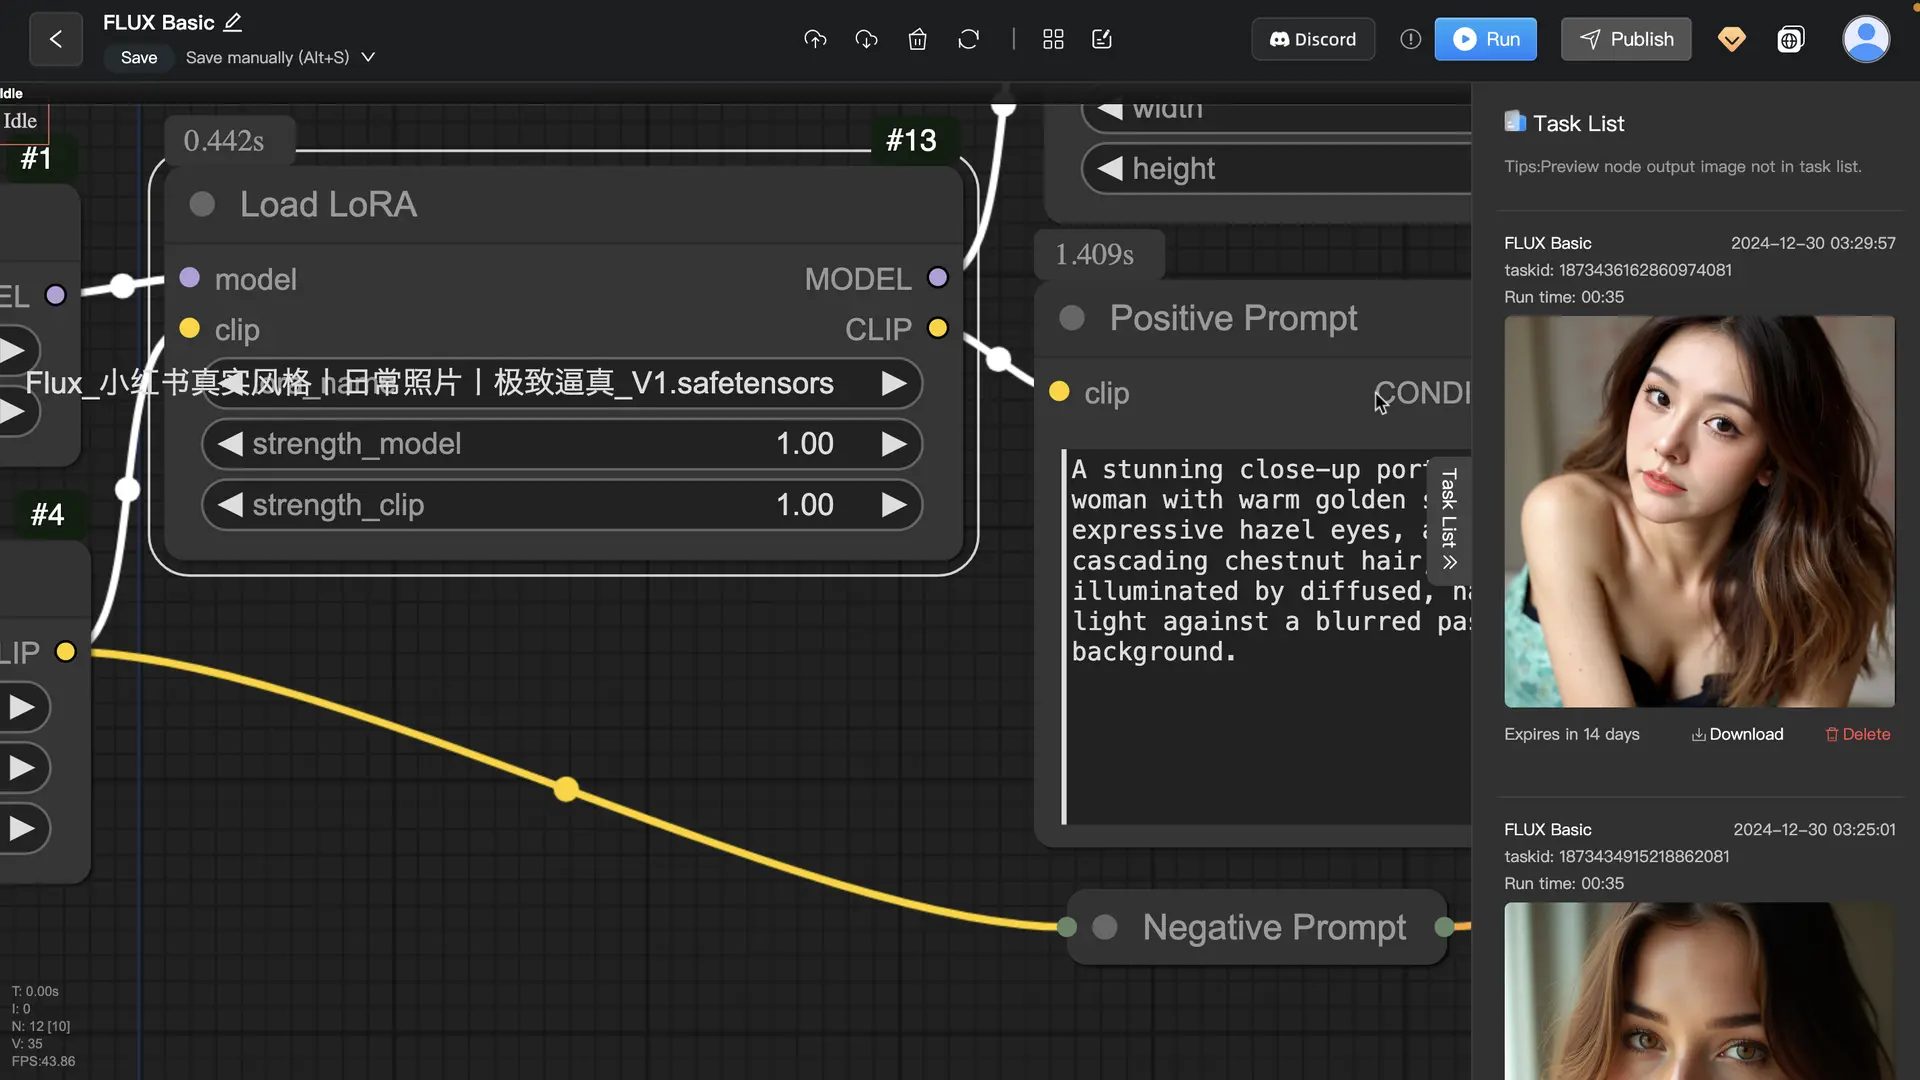This screenshot has width=1920, height=1080.
Task: Delete the first task result
Action: pos(1858,734)
